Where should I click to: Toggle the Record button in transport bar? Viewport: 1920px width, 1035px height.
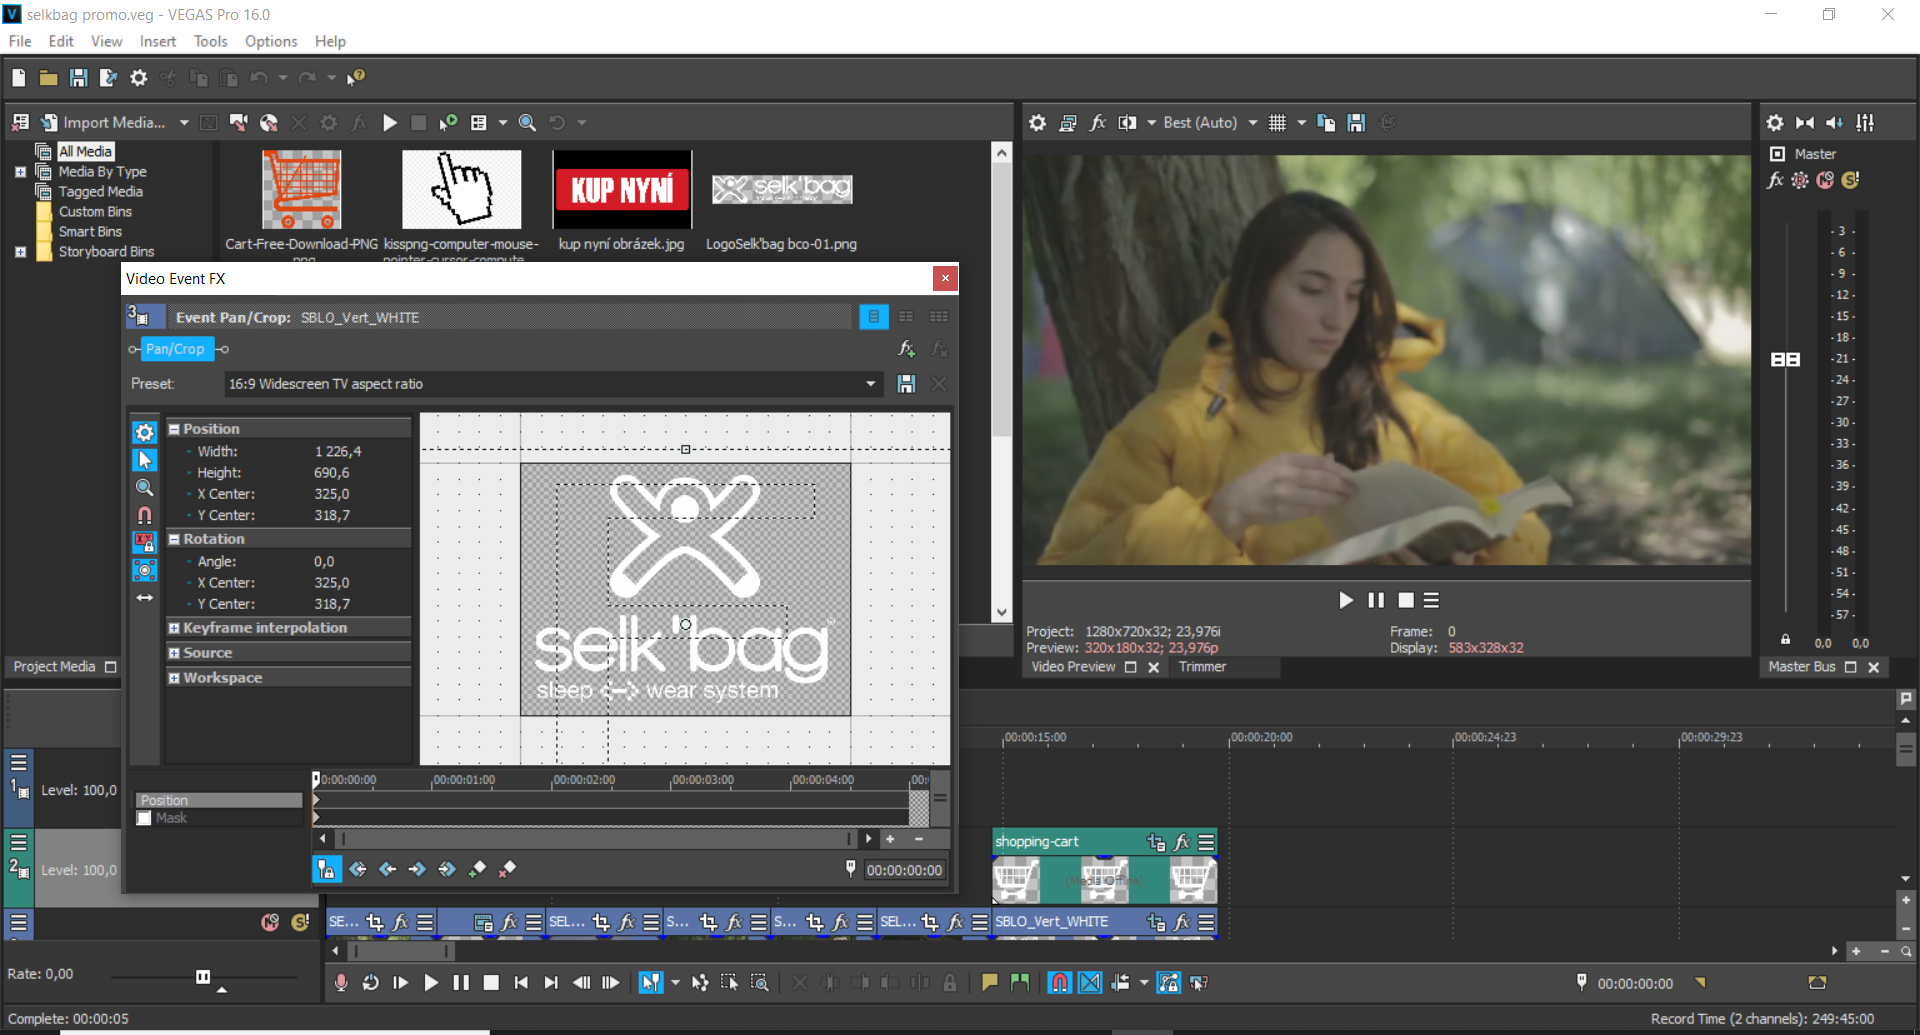341,983
